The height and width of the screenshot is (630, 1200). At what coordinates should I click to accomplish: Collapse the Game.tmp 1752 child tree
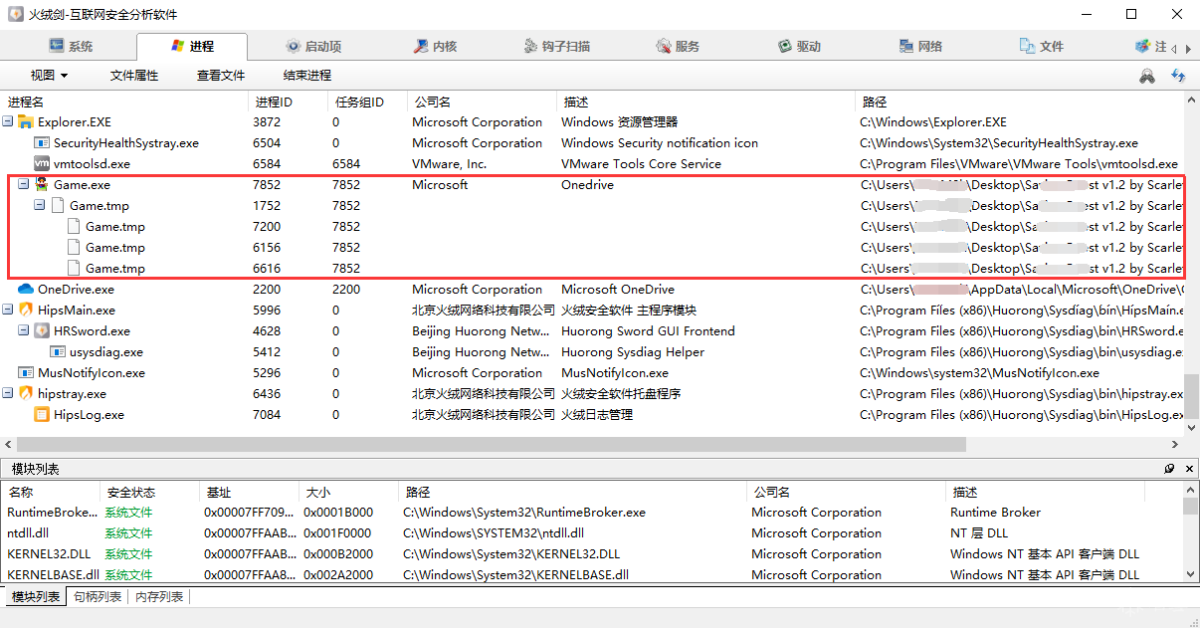[x=40, y=206]
